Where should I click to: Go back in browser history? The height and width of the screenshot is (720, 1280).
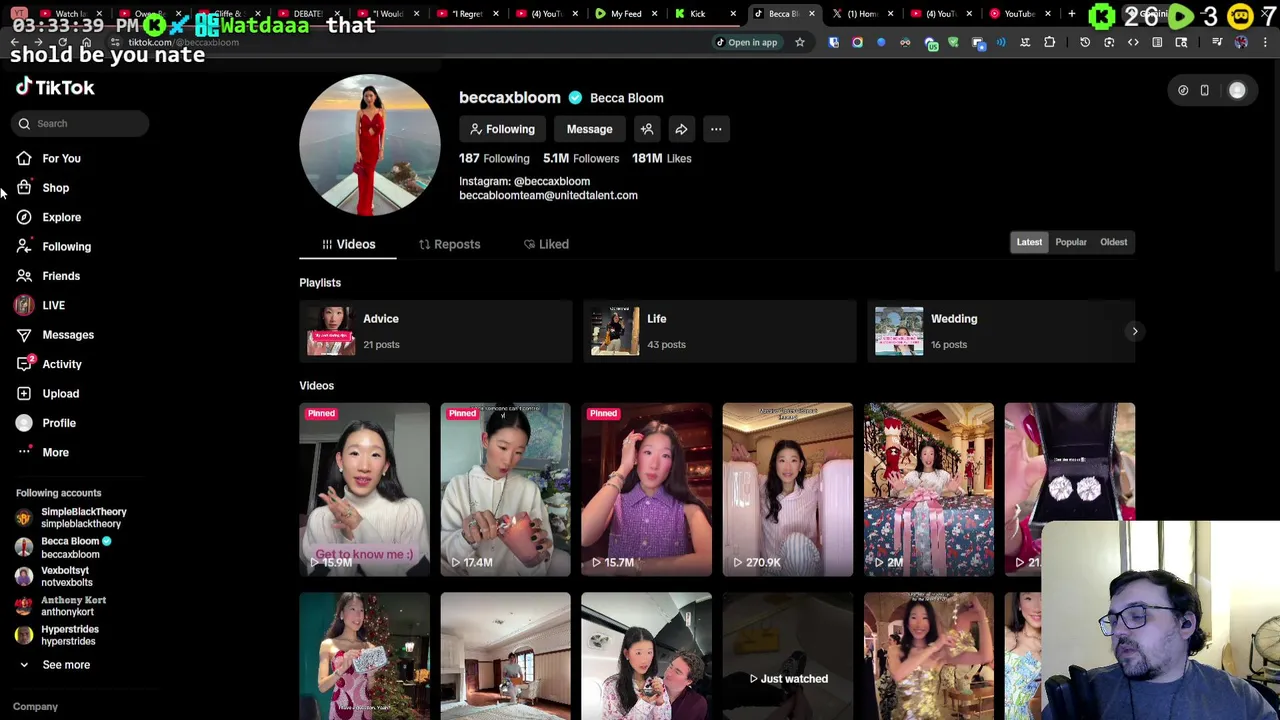point(15,42)
